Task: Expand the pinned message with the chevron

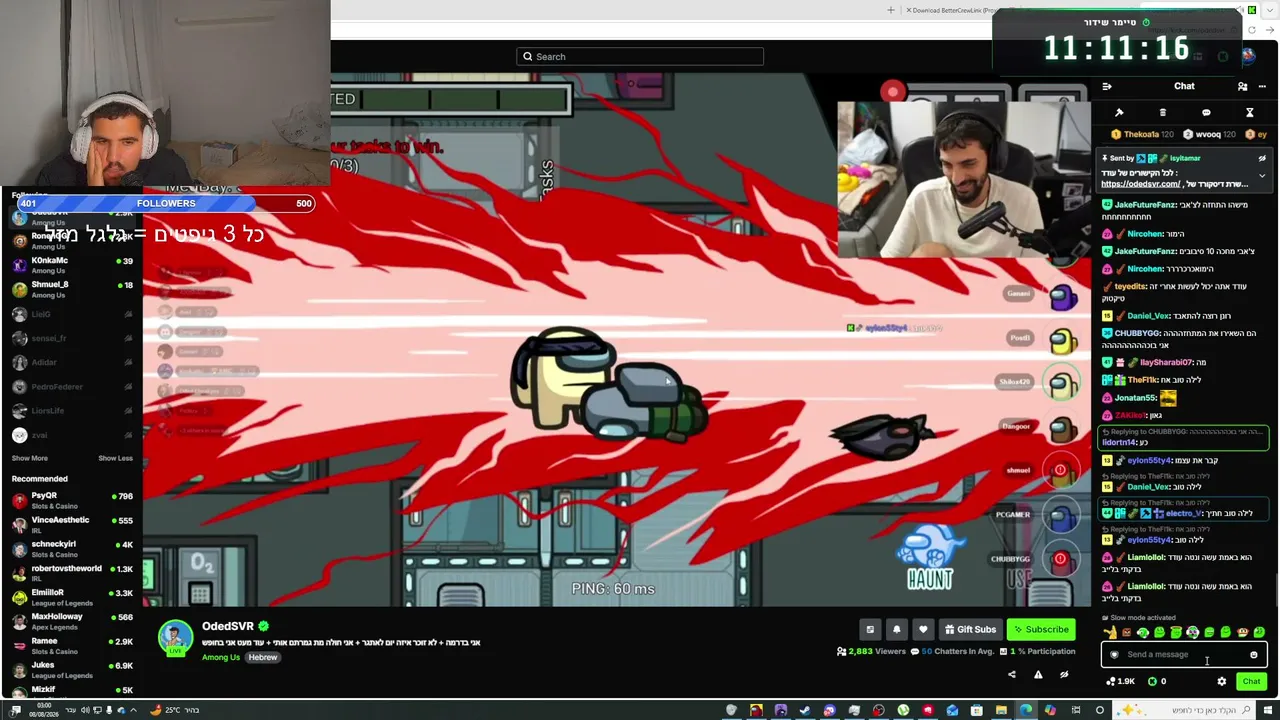Action: 1262,176
